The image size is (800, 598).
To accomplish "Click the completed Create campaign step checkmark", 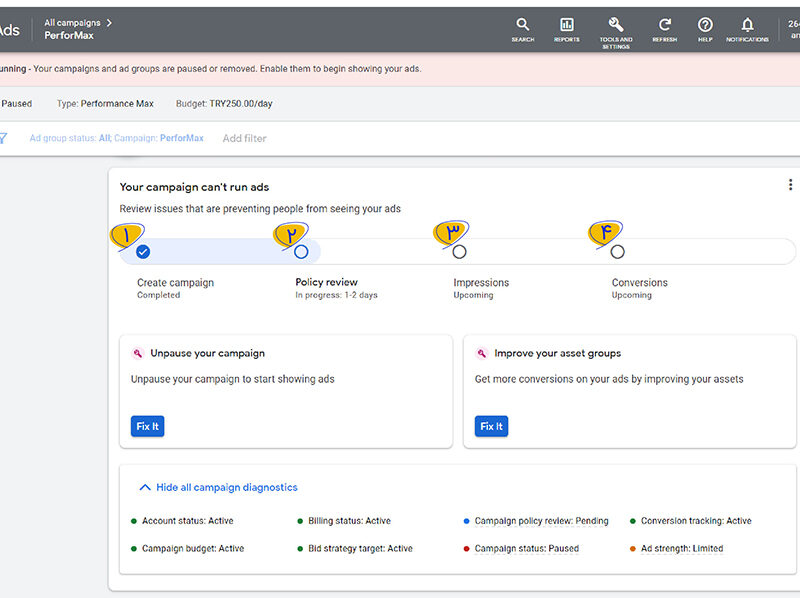I will point(143,252).
